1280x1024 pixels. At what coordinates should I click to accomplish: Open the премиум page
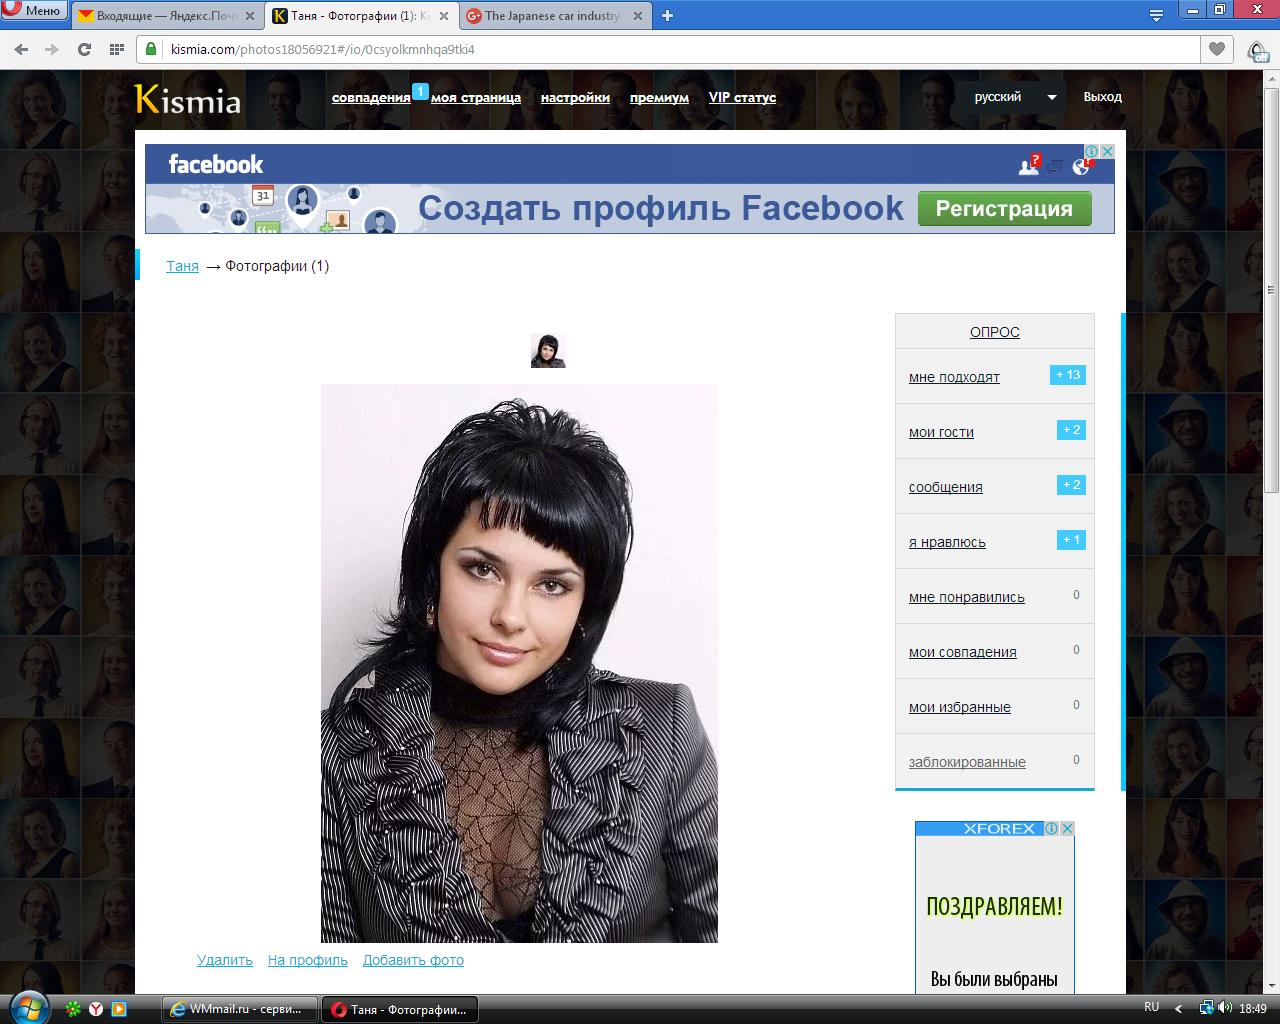click(659, 98)
